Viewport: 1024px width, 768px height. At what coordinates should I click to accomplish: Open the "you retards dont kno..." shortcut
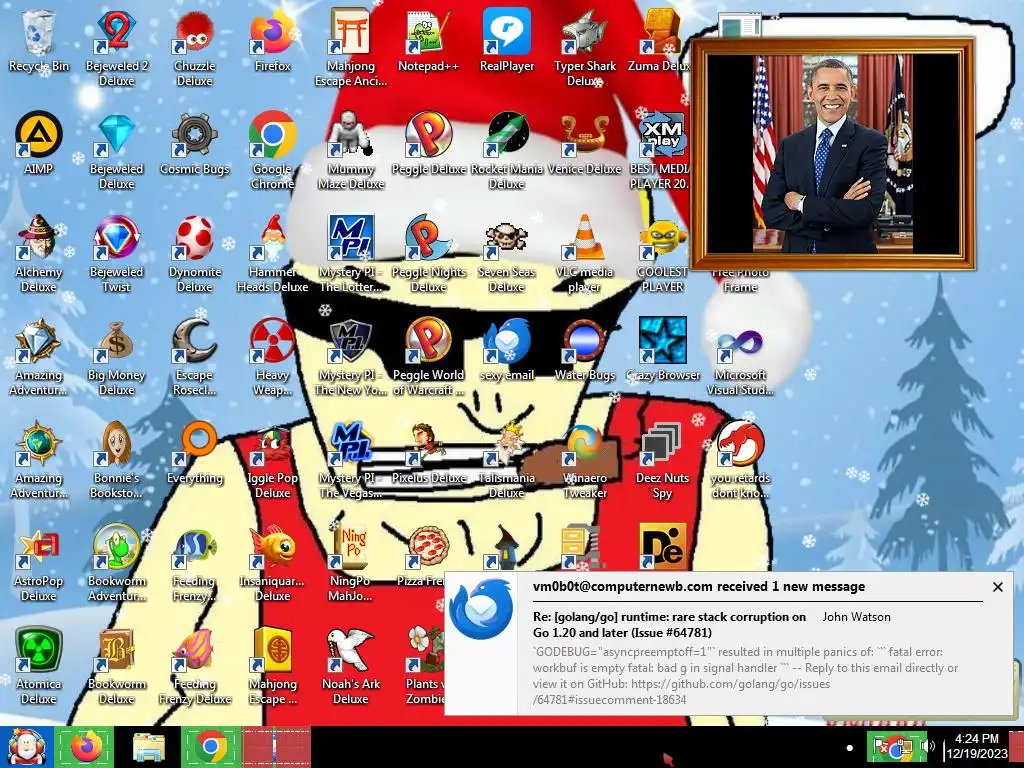tap(740, 460)
